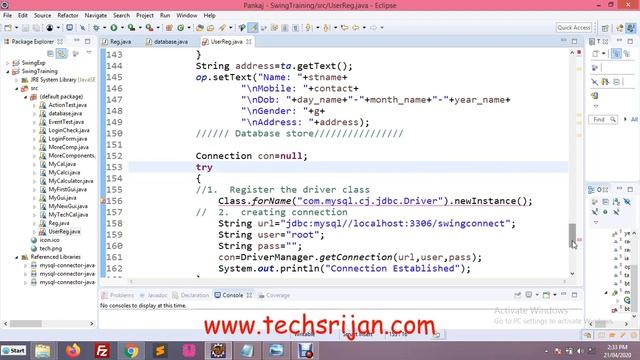Open Package Explorer view menu arrow
Viewport: 640px width, 360px height.
(89, 53)
